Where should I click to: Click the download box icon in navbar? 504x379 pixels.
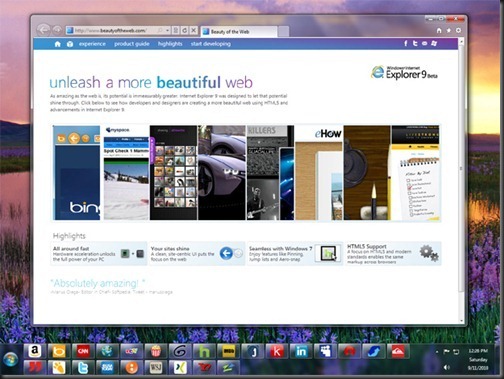coord(70,44)
